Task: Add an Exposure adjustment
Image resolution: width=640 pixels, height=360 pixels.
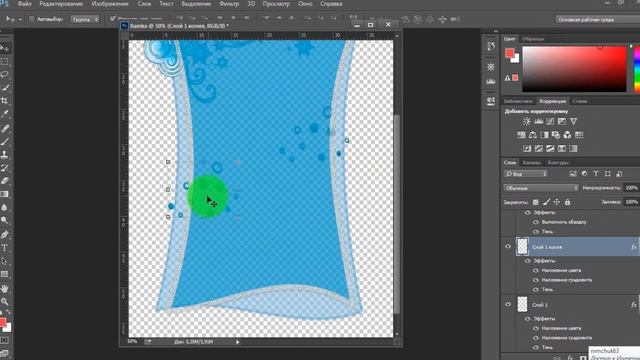Action: pyautogui.click(x=562, y=121)
